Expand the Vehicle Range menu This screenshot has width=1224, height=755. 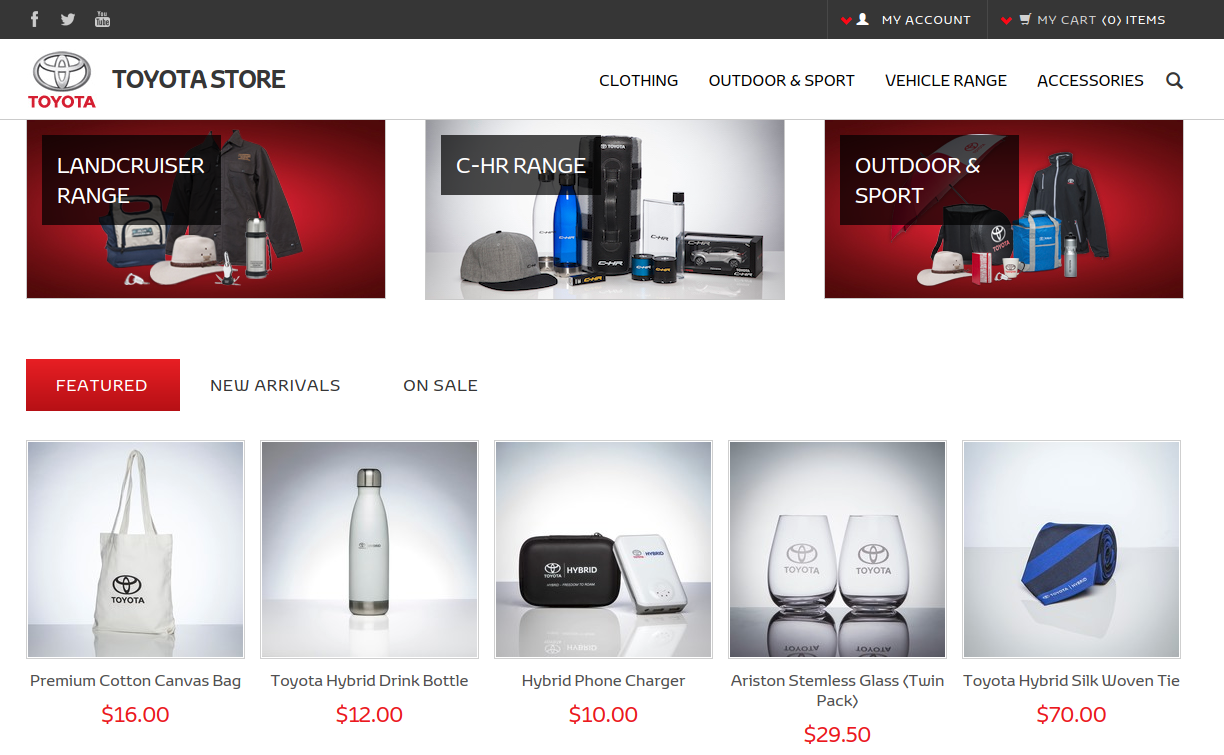946,81
